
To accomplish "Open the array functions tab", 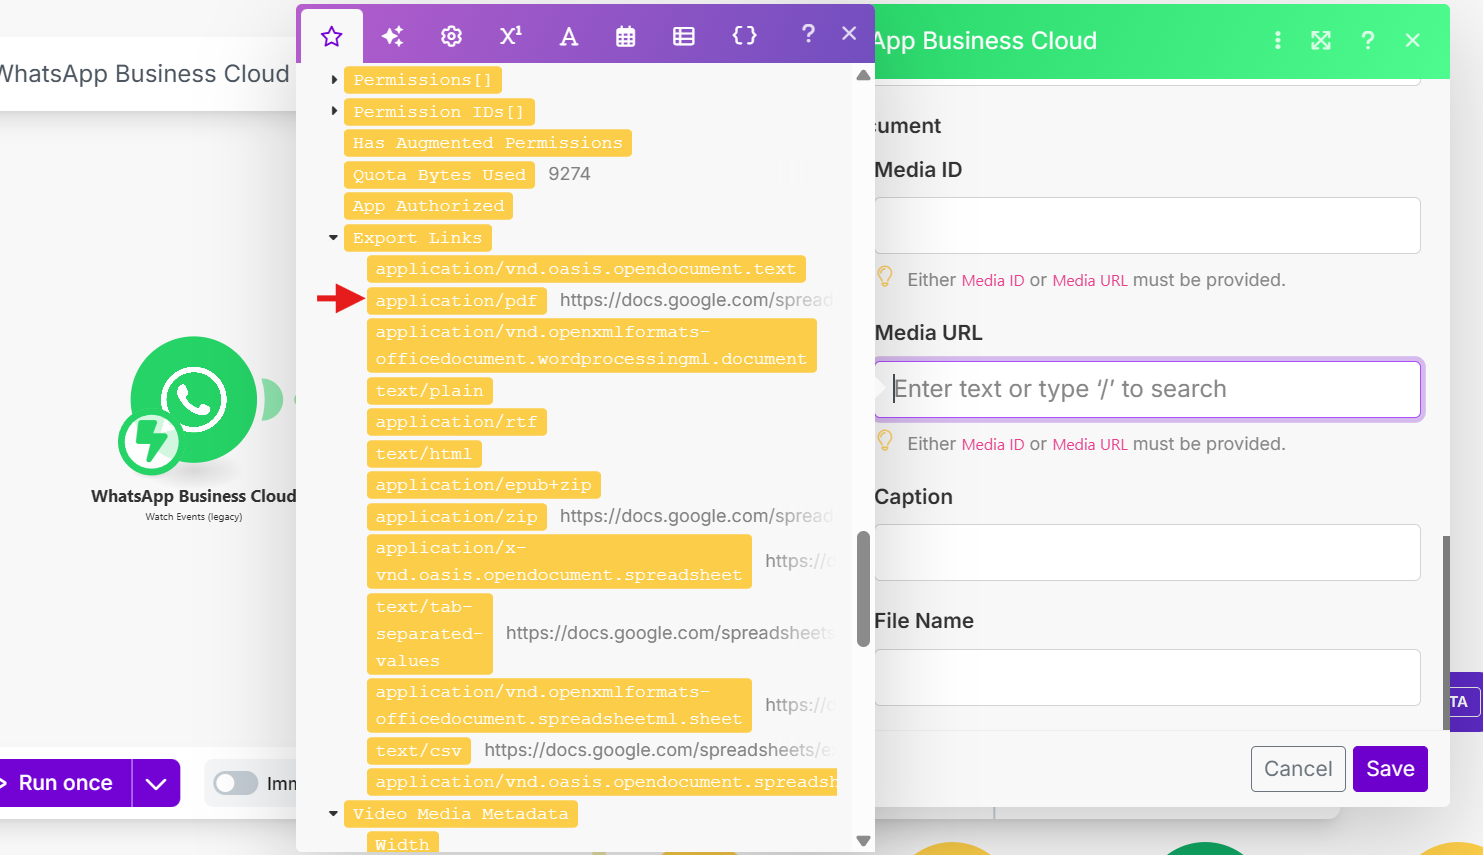I will pos(684,37).
